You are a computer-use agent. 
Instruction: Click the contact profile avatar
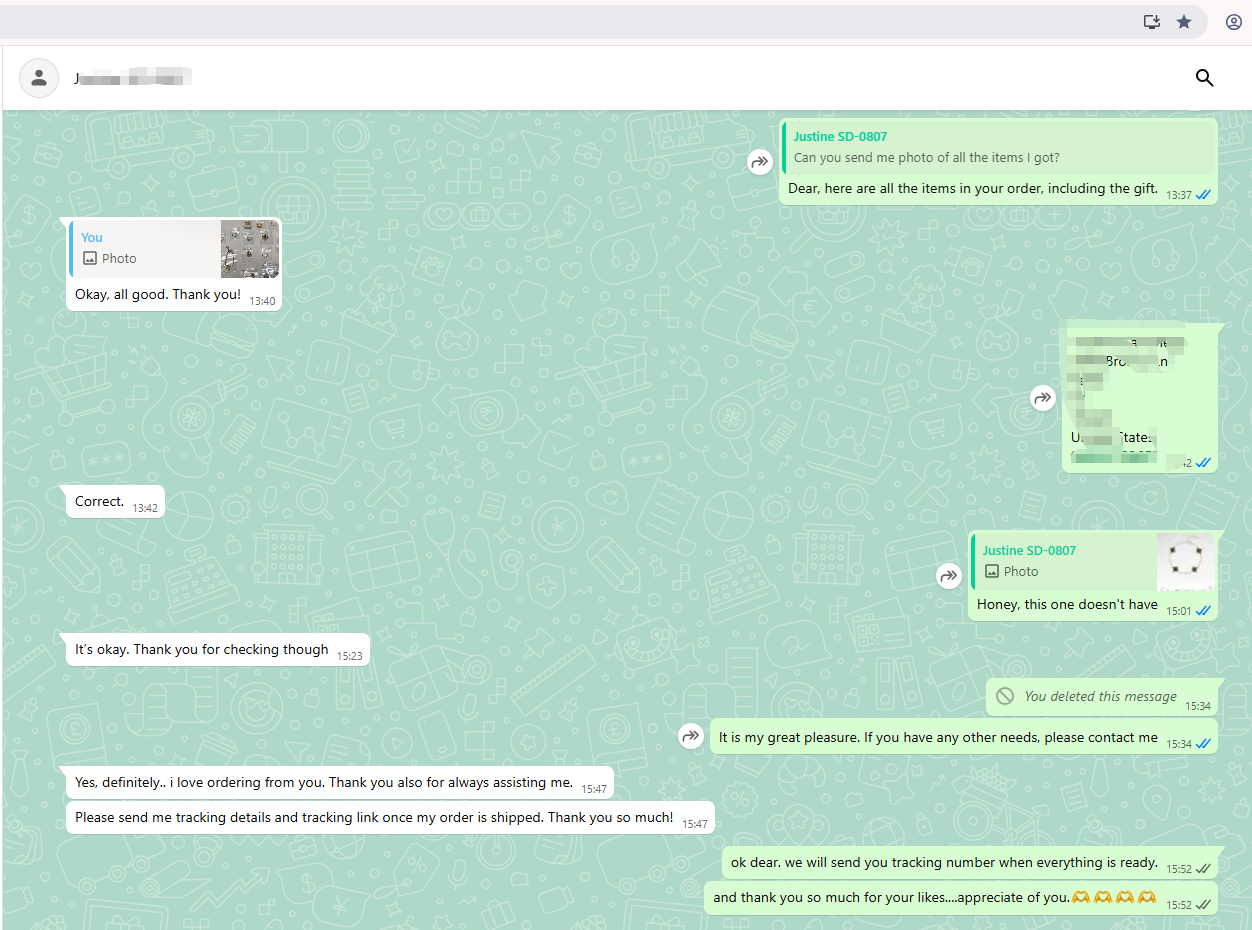coord(39,78)
